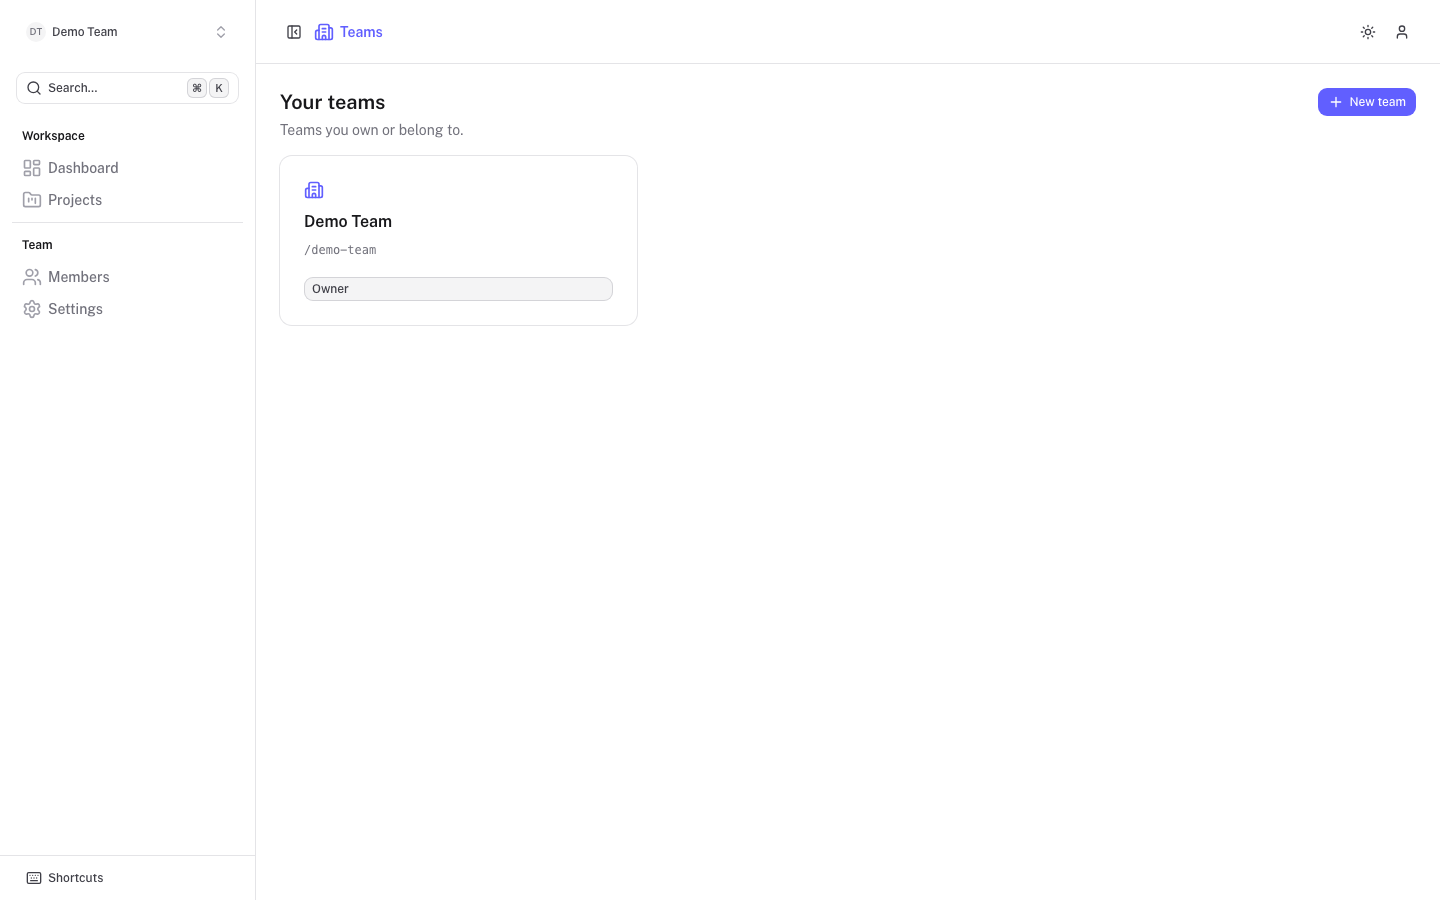Click the building icon on Demo Team card
1440x900 pixels.
coord(314,190)
